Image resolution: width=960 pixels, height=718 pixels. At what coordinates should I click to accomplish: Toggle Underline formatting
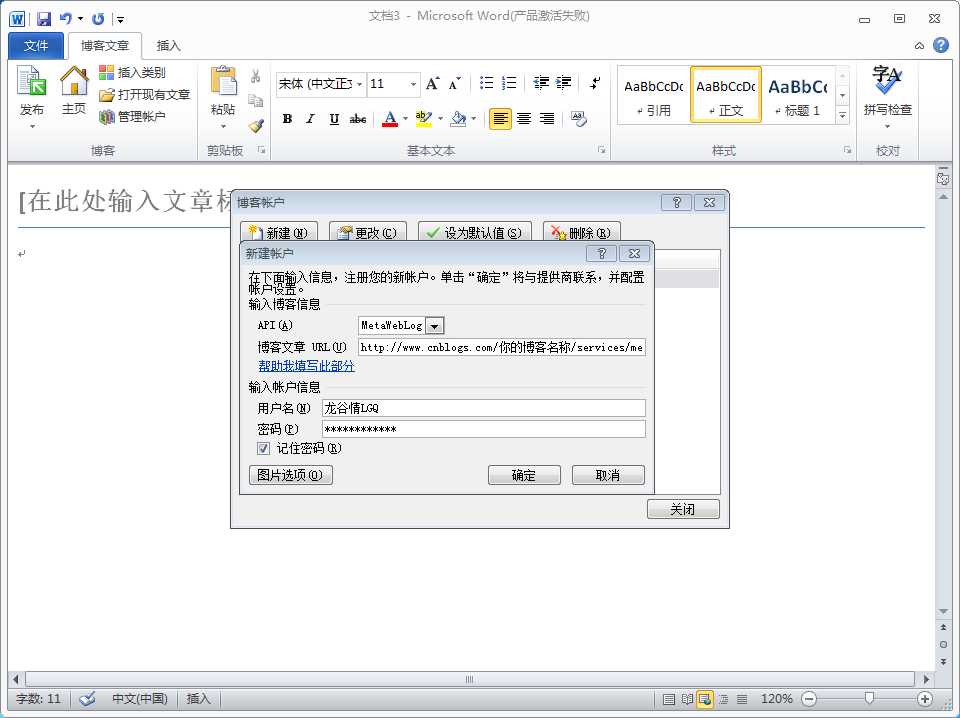(334, 119)
